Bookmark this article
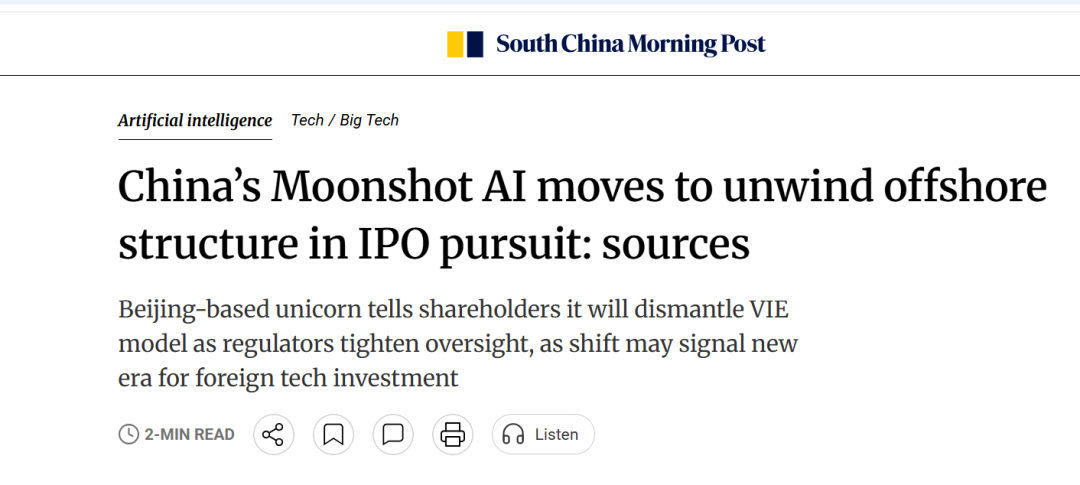 (333, 435)
